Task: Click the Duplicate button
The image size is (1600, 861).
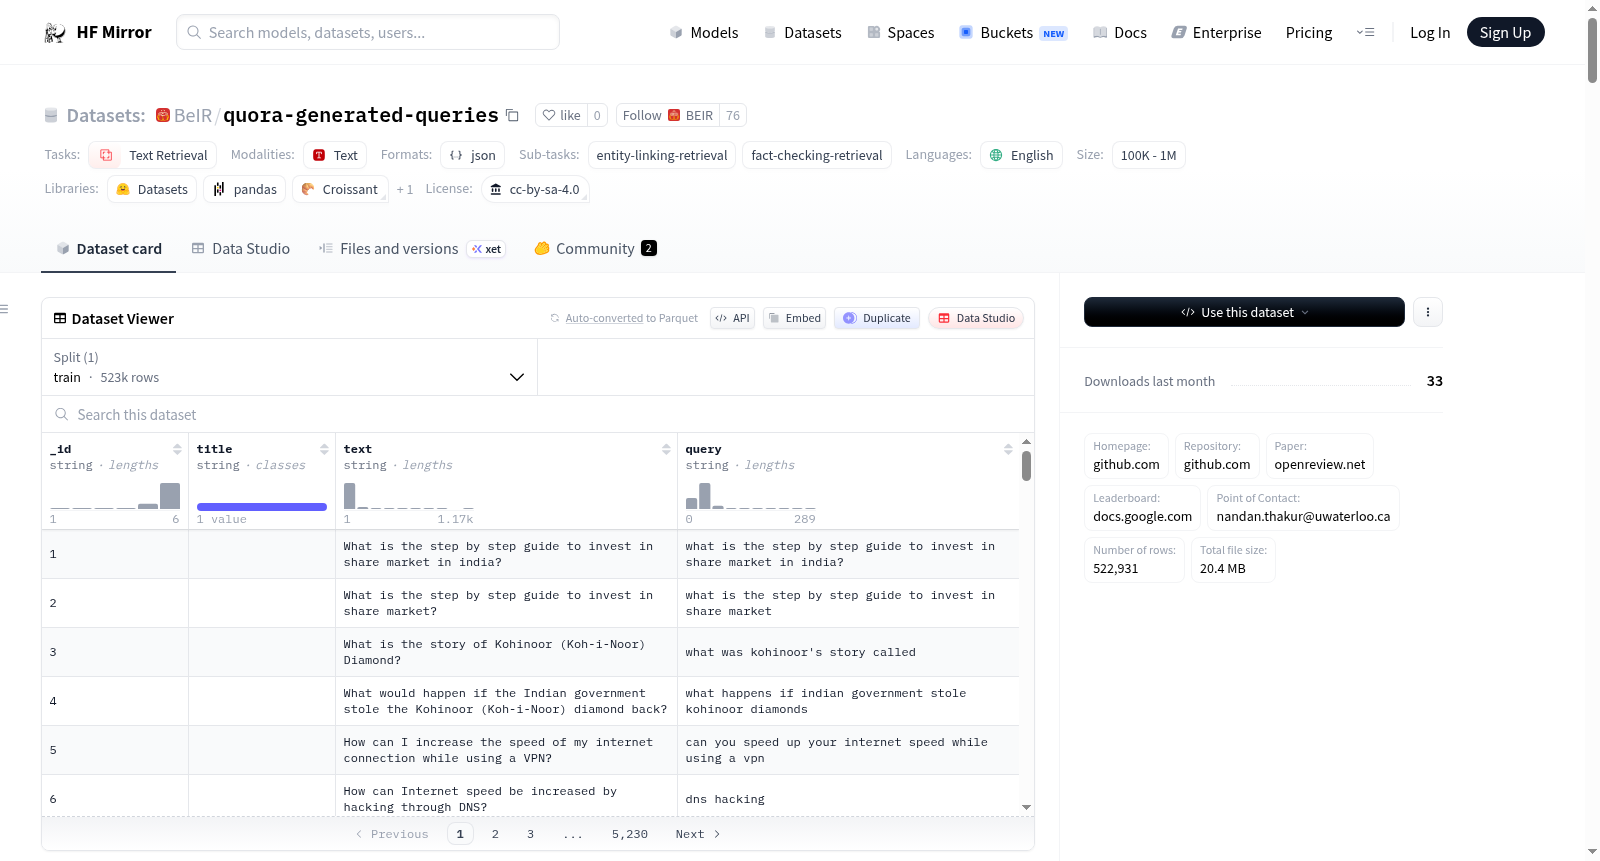Action: (x=877, y=318)
